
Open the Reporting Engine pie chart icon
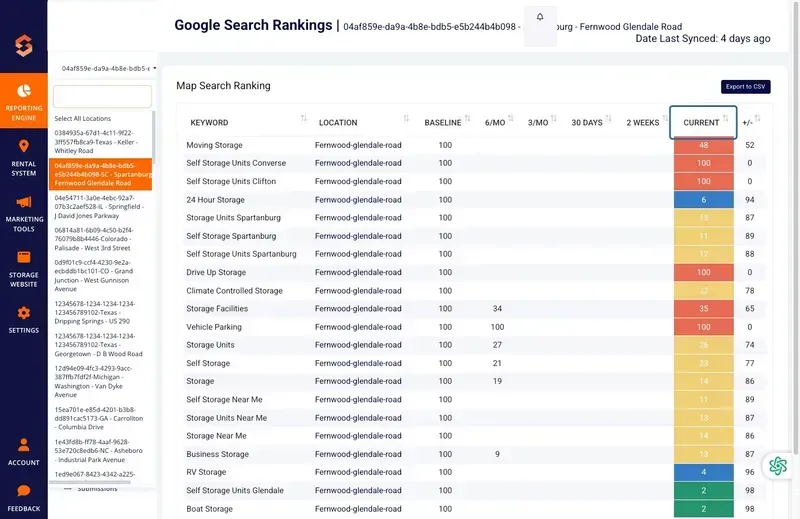coord(23,91)
